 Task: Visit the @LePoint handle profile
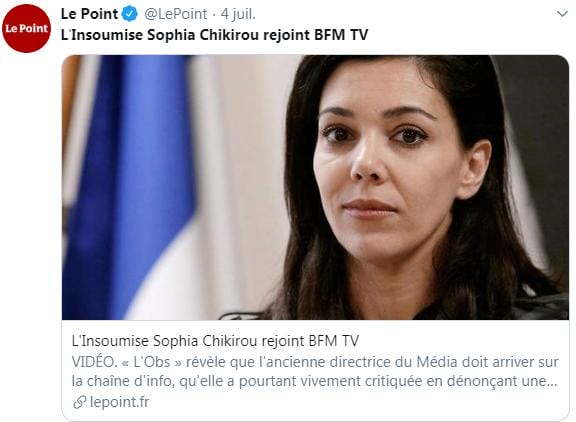click(x=176, y=14)
